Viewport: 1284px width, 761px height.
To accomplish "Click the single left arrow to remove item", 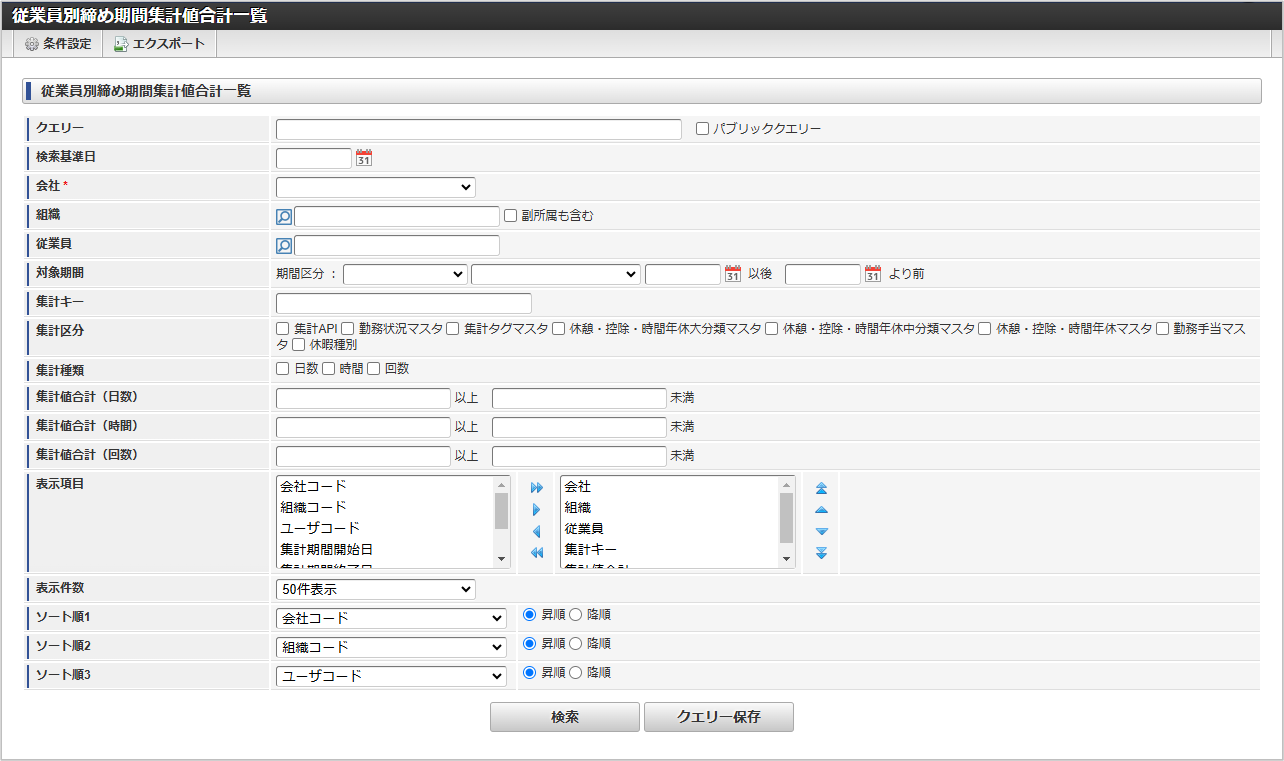I will (536, 531).
